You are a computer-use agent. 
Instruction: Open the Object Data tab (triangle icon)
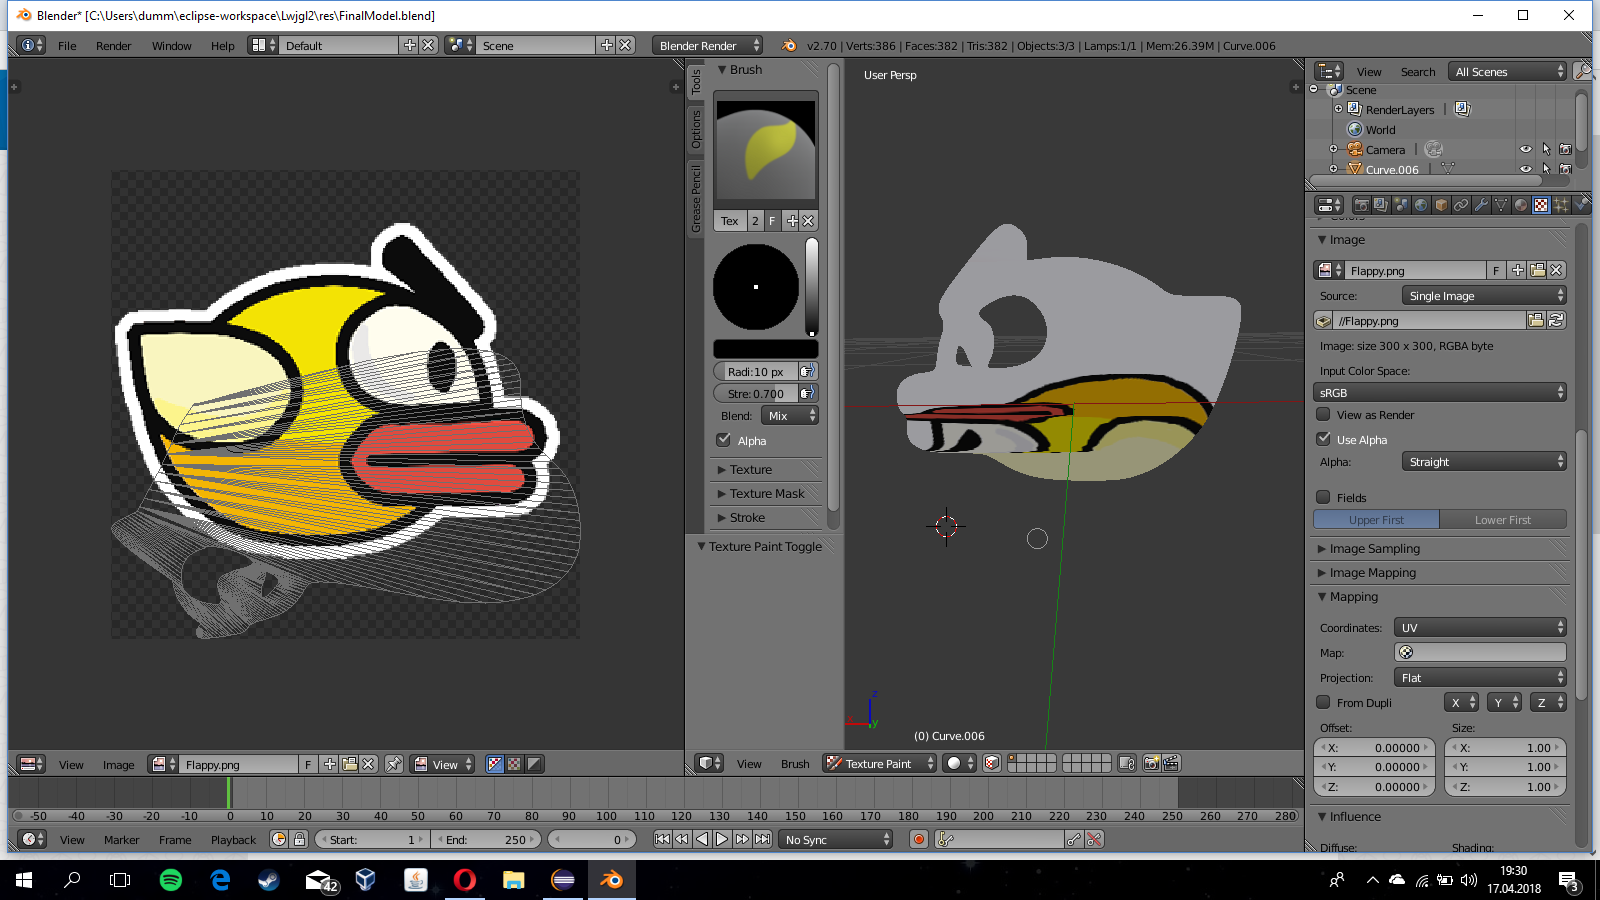(1501, 205)
